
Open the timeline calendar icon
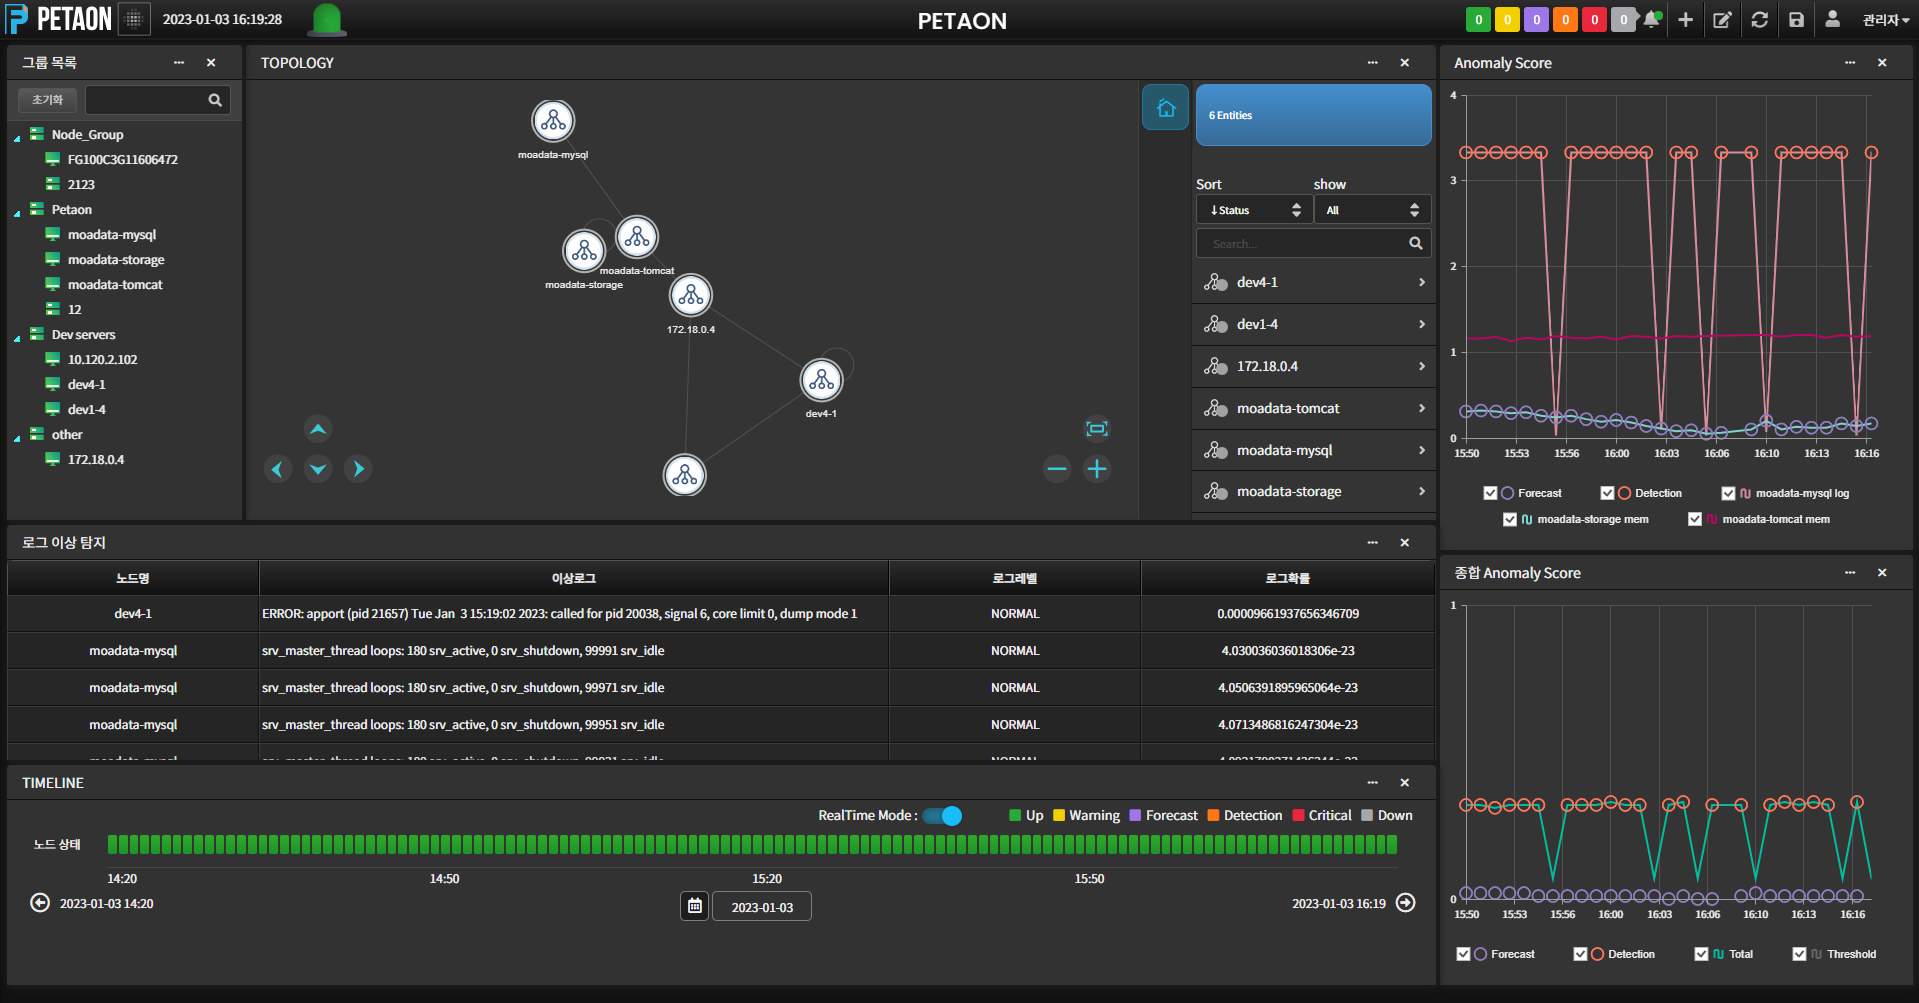695,906
